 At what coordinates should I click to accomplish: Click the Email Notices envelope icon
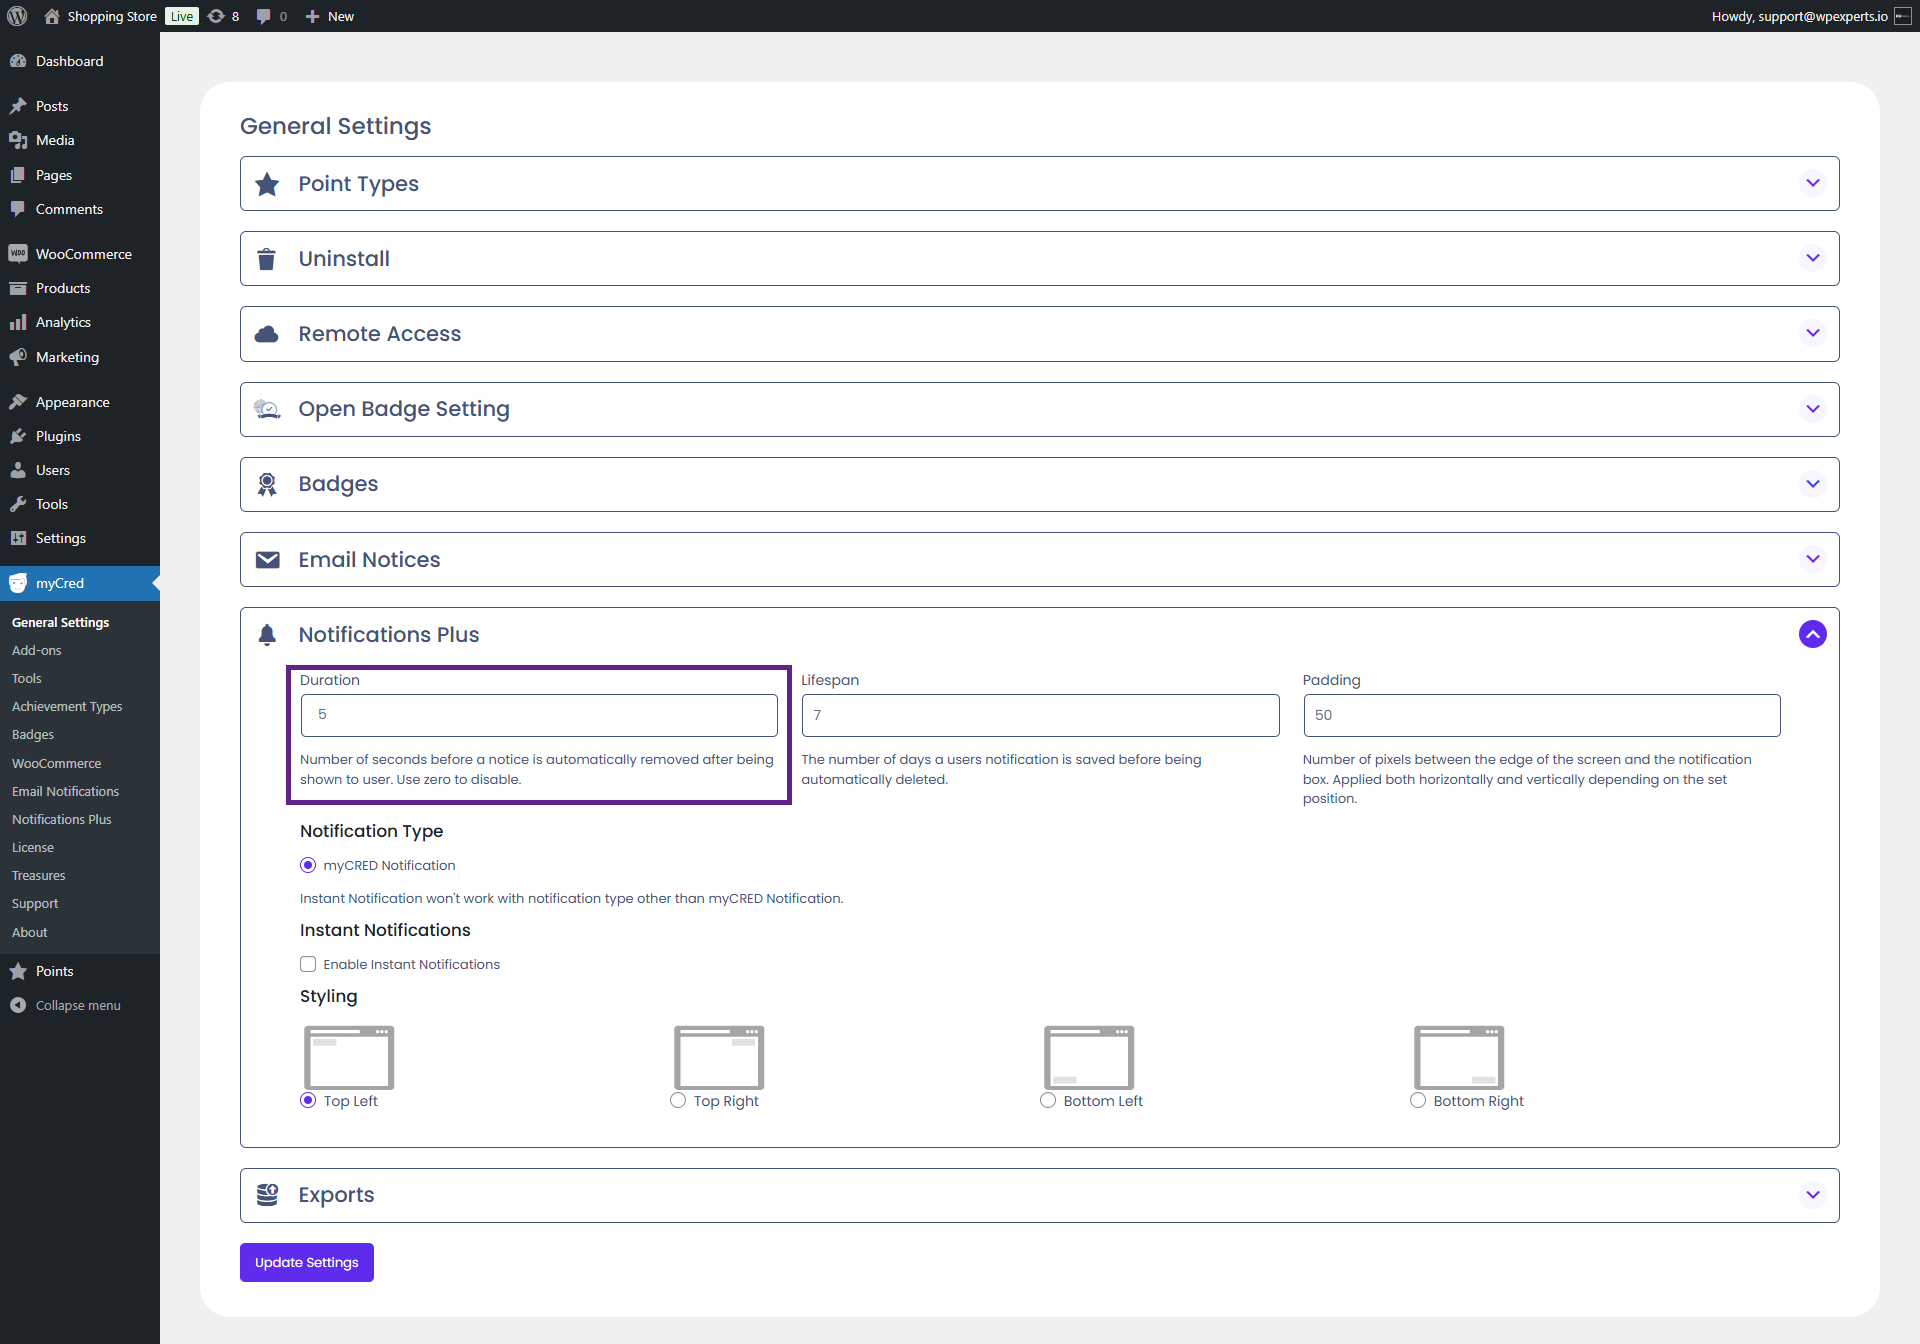267,560
